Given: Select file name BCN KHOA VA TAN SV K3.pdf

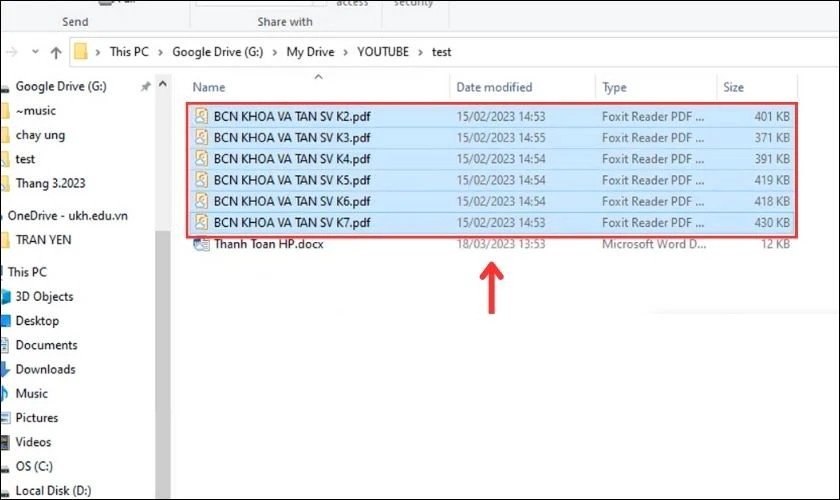Looking at the screenshot, I should point(292,138).
